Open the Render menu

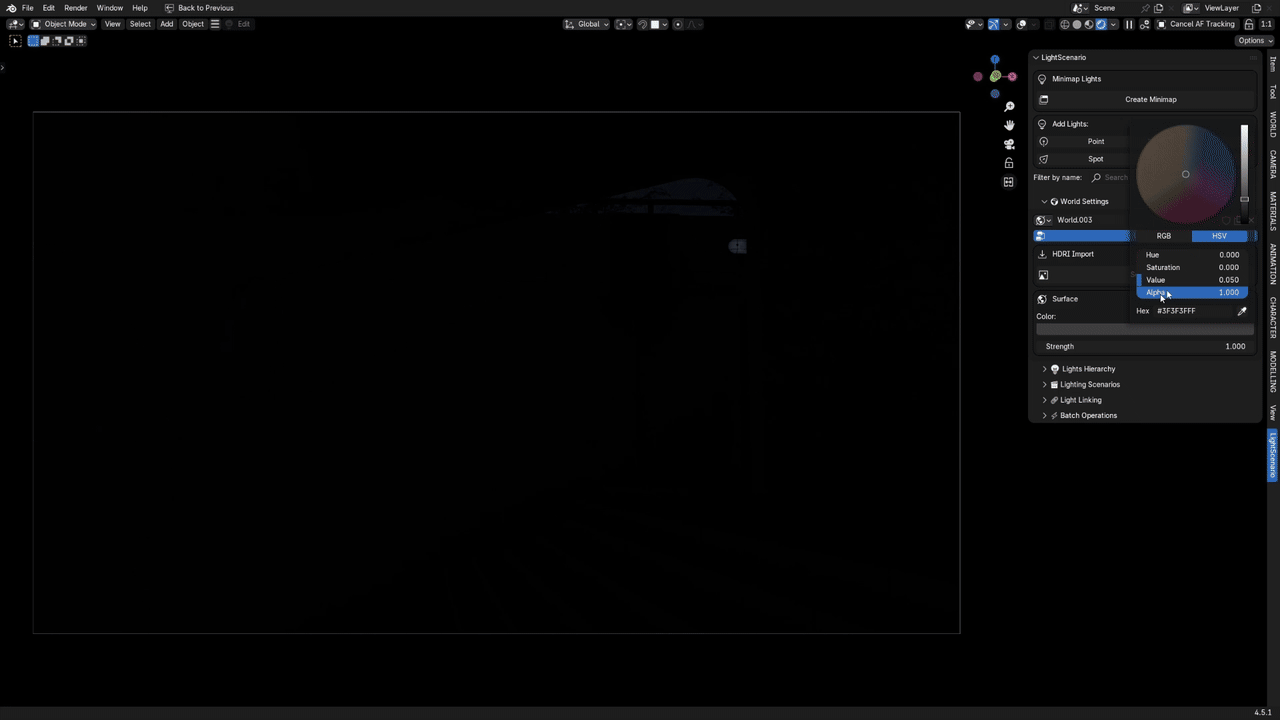pyautogui.click(x=76, y=8)
